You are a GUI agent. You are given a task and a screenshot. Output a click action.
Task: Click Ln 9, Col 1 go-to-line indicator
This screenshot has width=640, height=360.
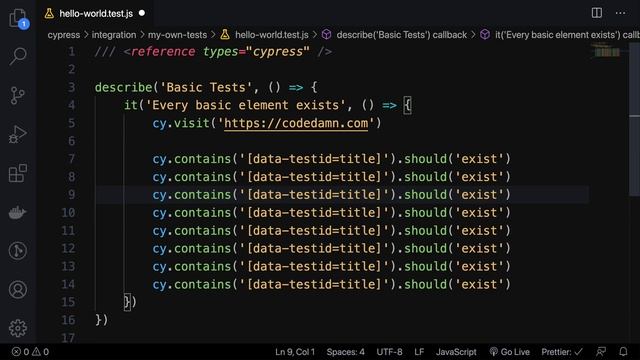pyautogui.click(x=295, y=352)
